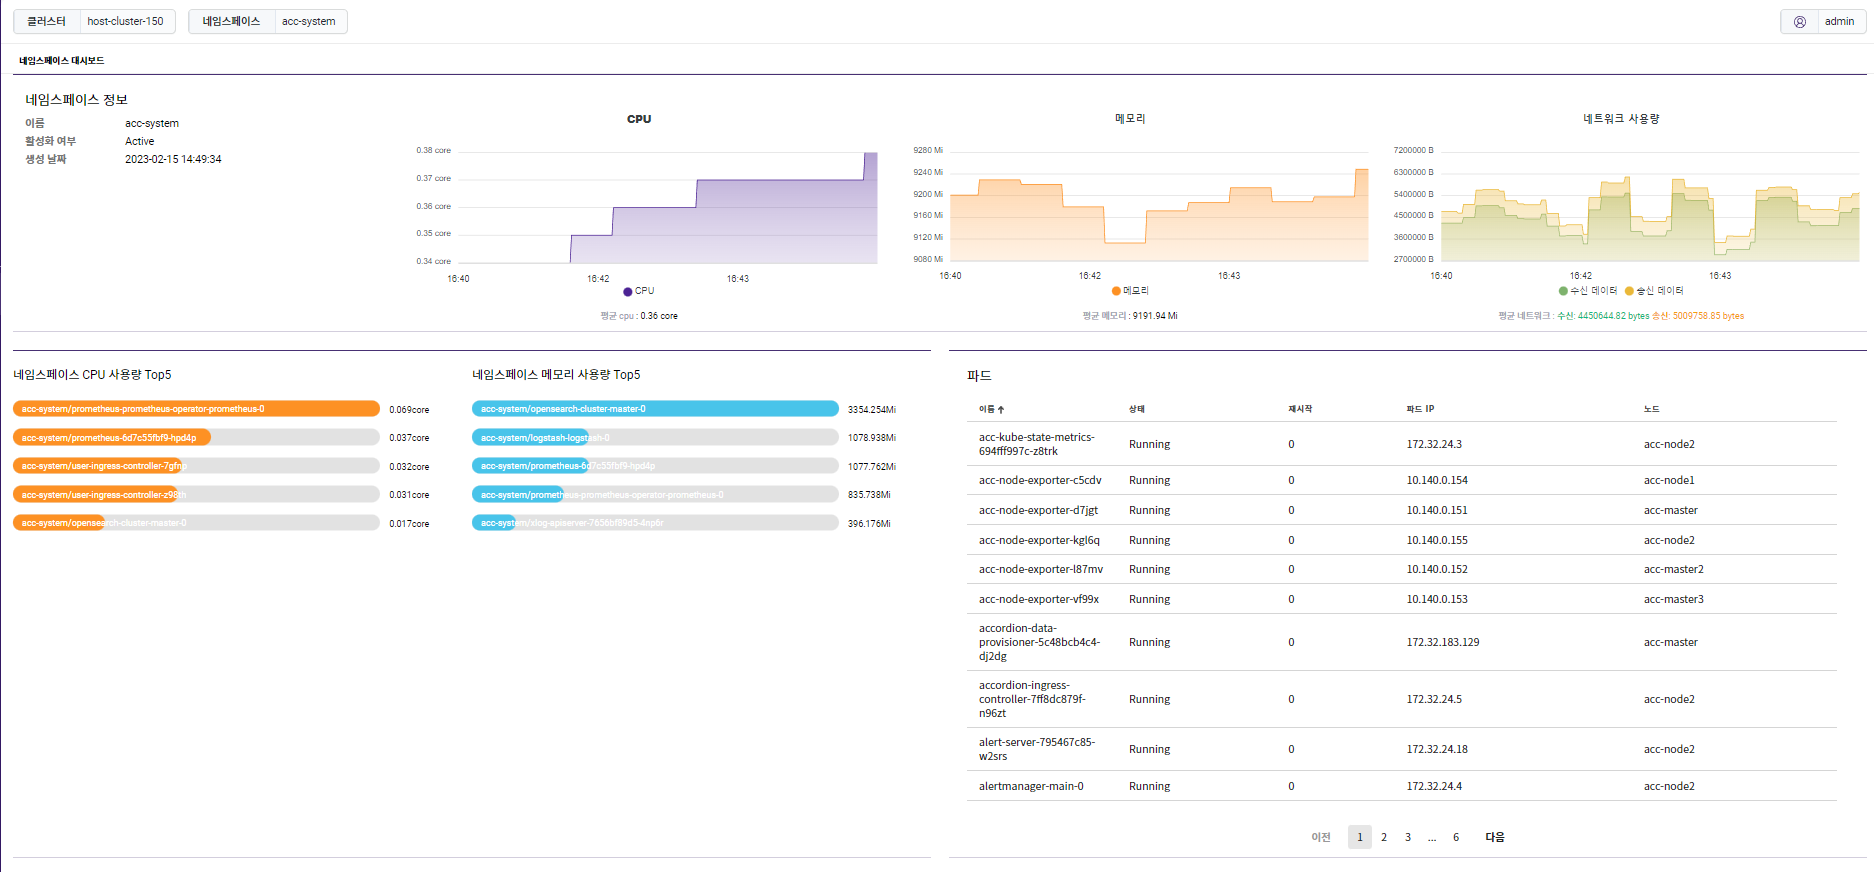Open pod acc-node-exporter-d7jgt

point(1038,510)
